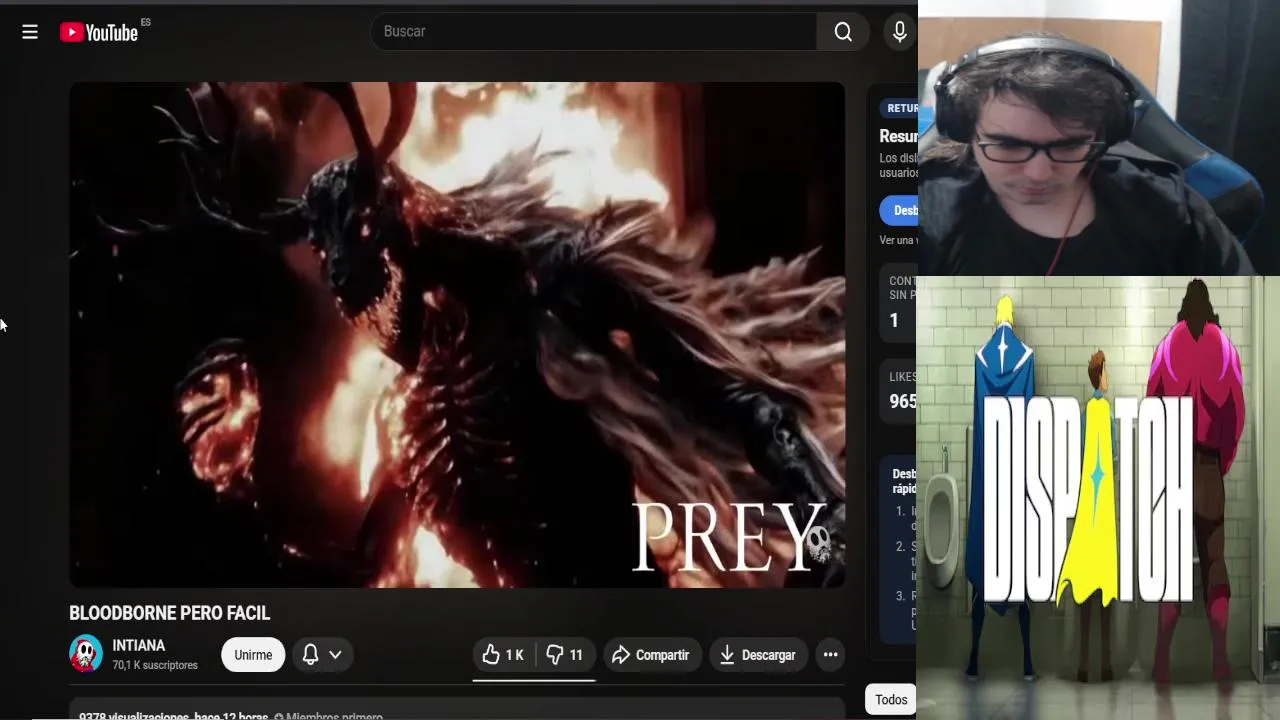This screenshot has width=1280, height=720.
Task: Click the Descargar download button
Action: point(759,655)
